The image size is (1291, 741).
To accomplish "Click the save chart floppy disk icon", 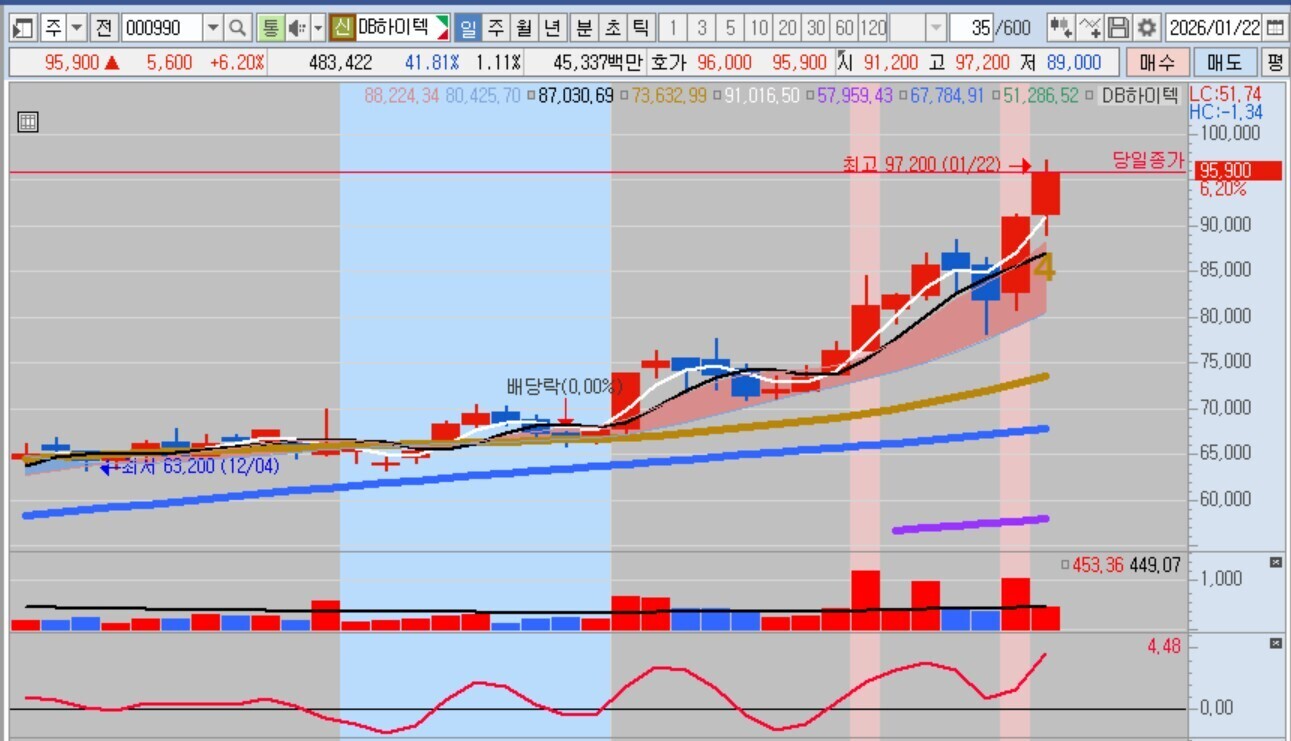I will 1119,28.
